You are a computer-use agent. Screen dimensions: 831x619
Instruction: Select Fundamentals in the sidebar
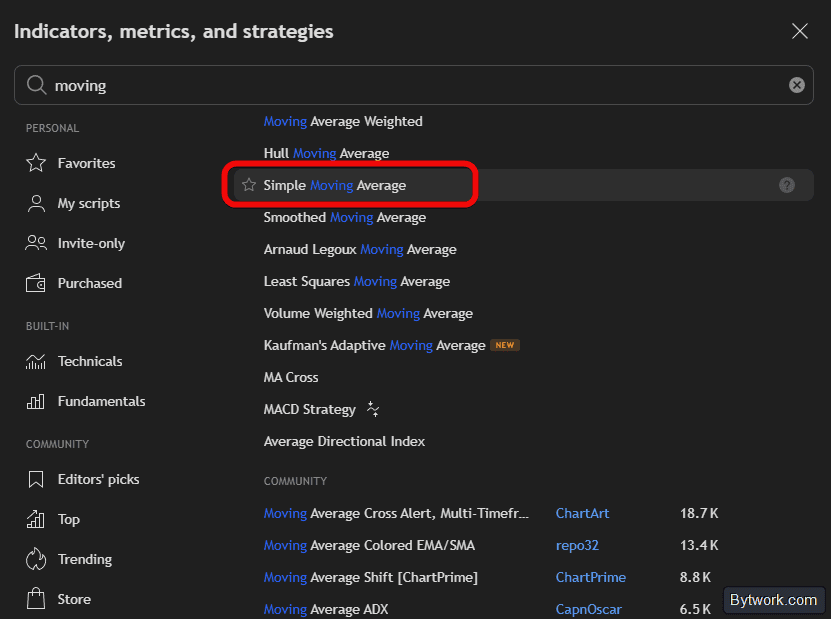tap(101, 401)
